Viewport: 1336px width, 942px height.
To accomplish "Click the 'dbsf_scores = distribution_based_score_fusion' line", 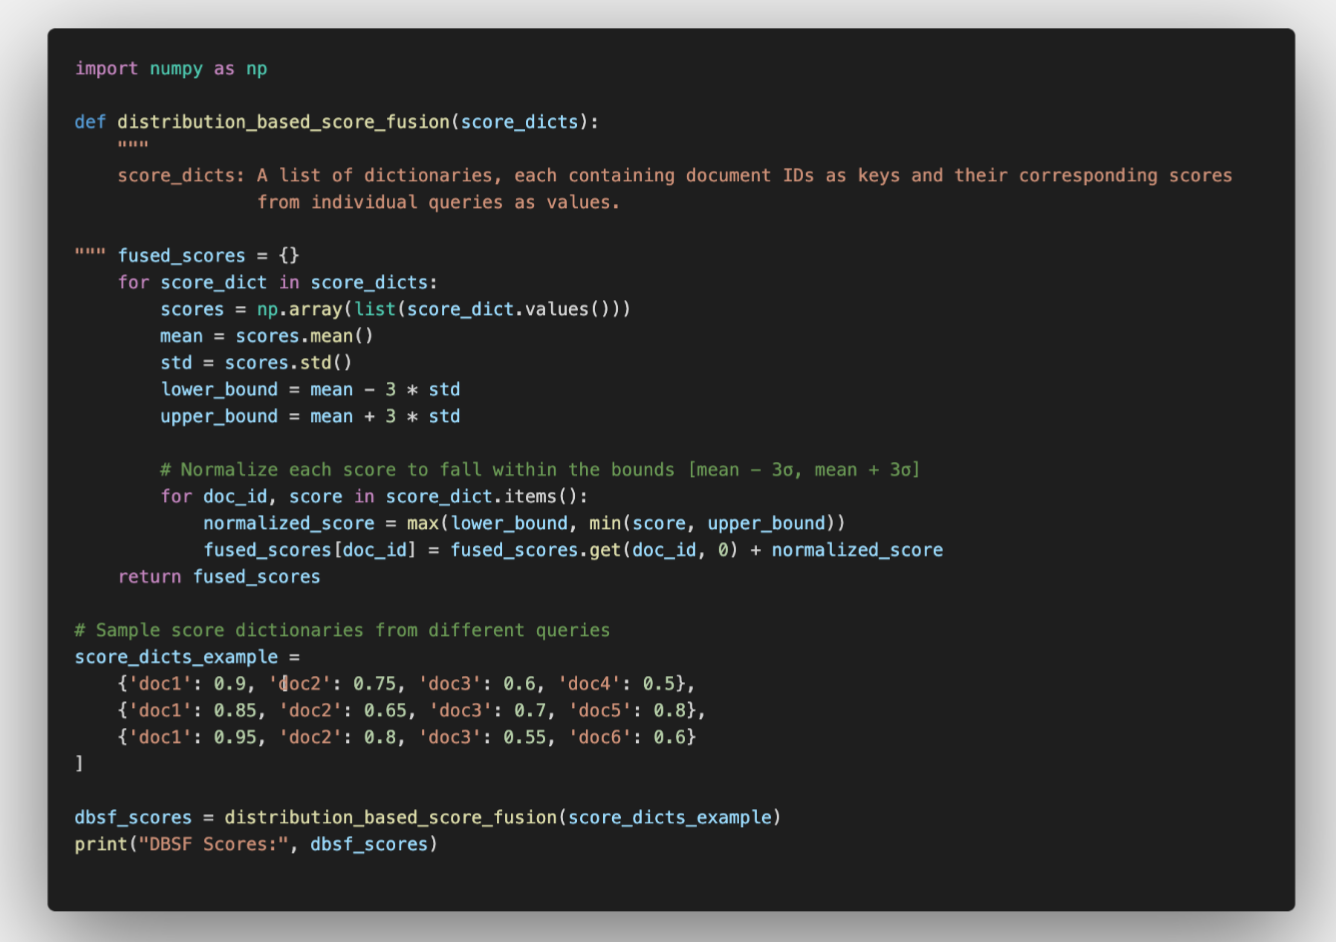I will (x=427, y=818).
